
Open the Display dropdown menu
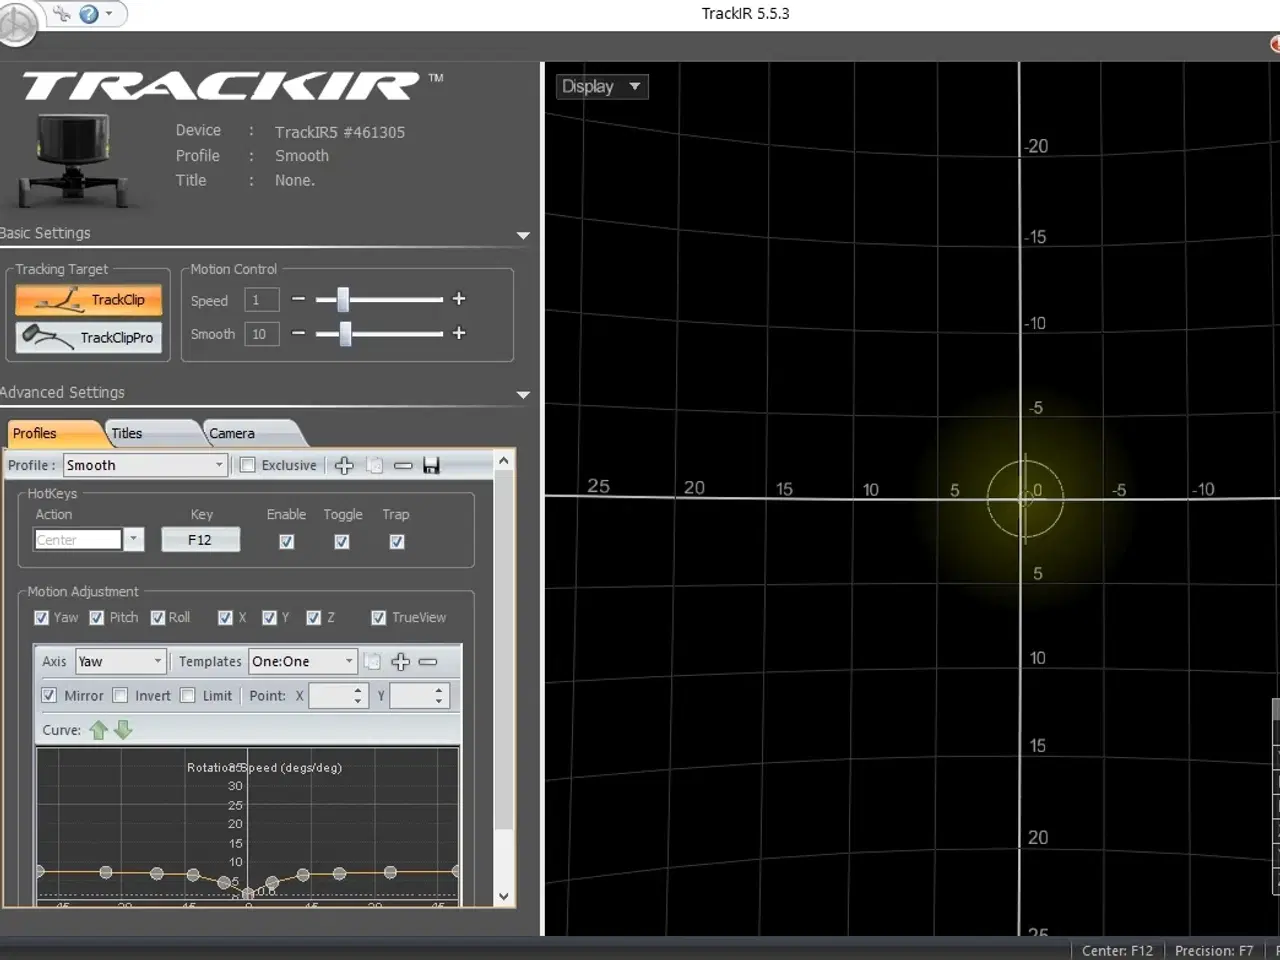tap(602, 86)
